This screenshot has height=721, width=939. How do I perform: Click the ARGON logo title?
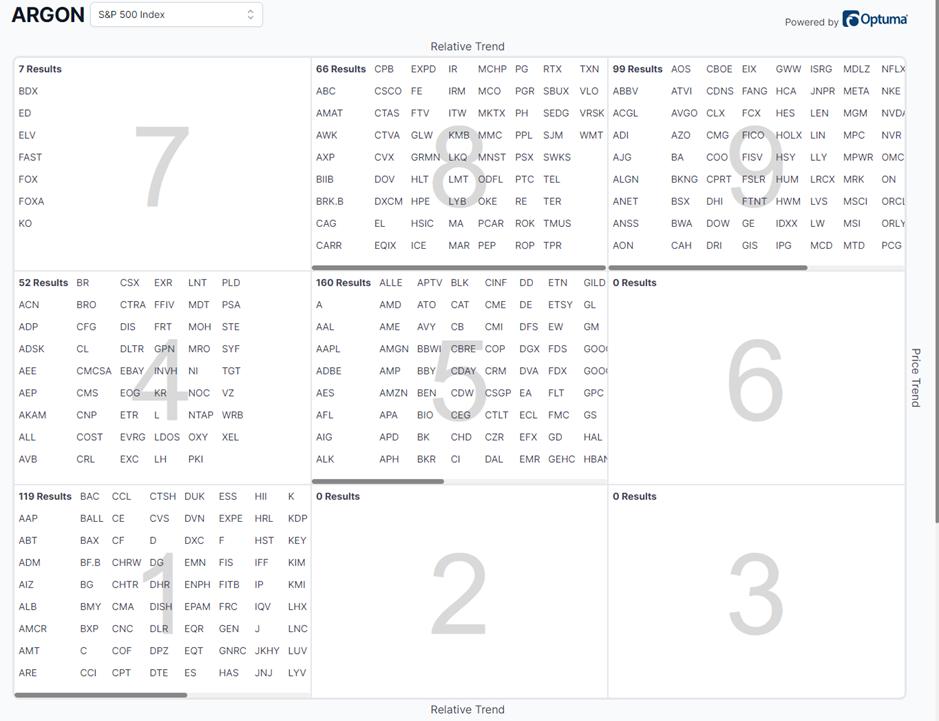tap(47, 15)
